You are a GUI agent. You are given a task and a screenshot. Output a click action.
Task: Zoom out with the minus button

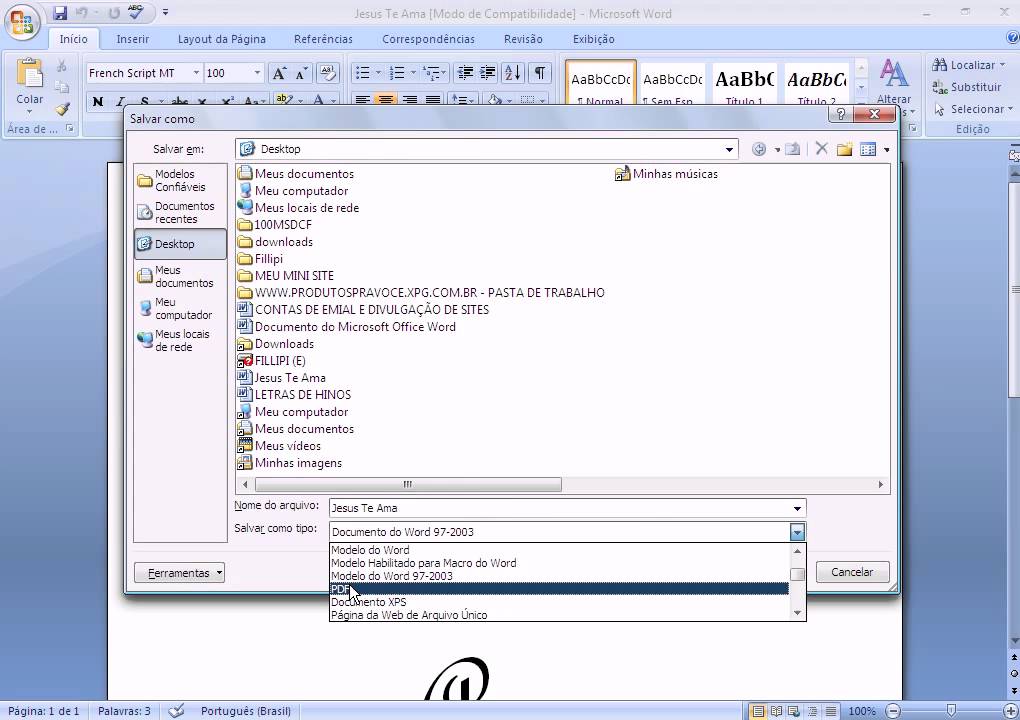894,711
